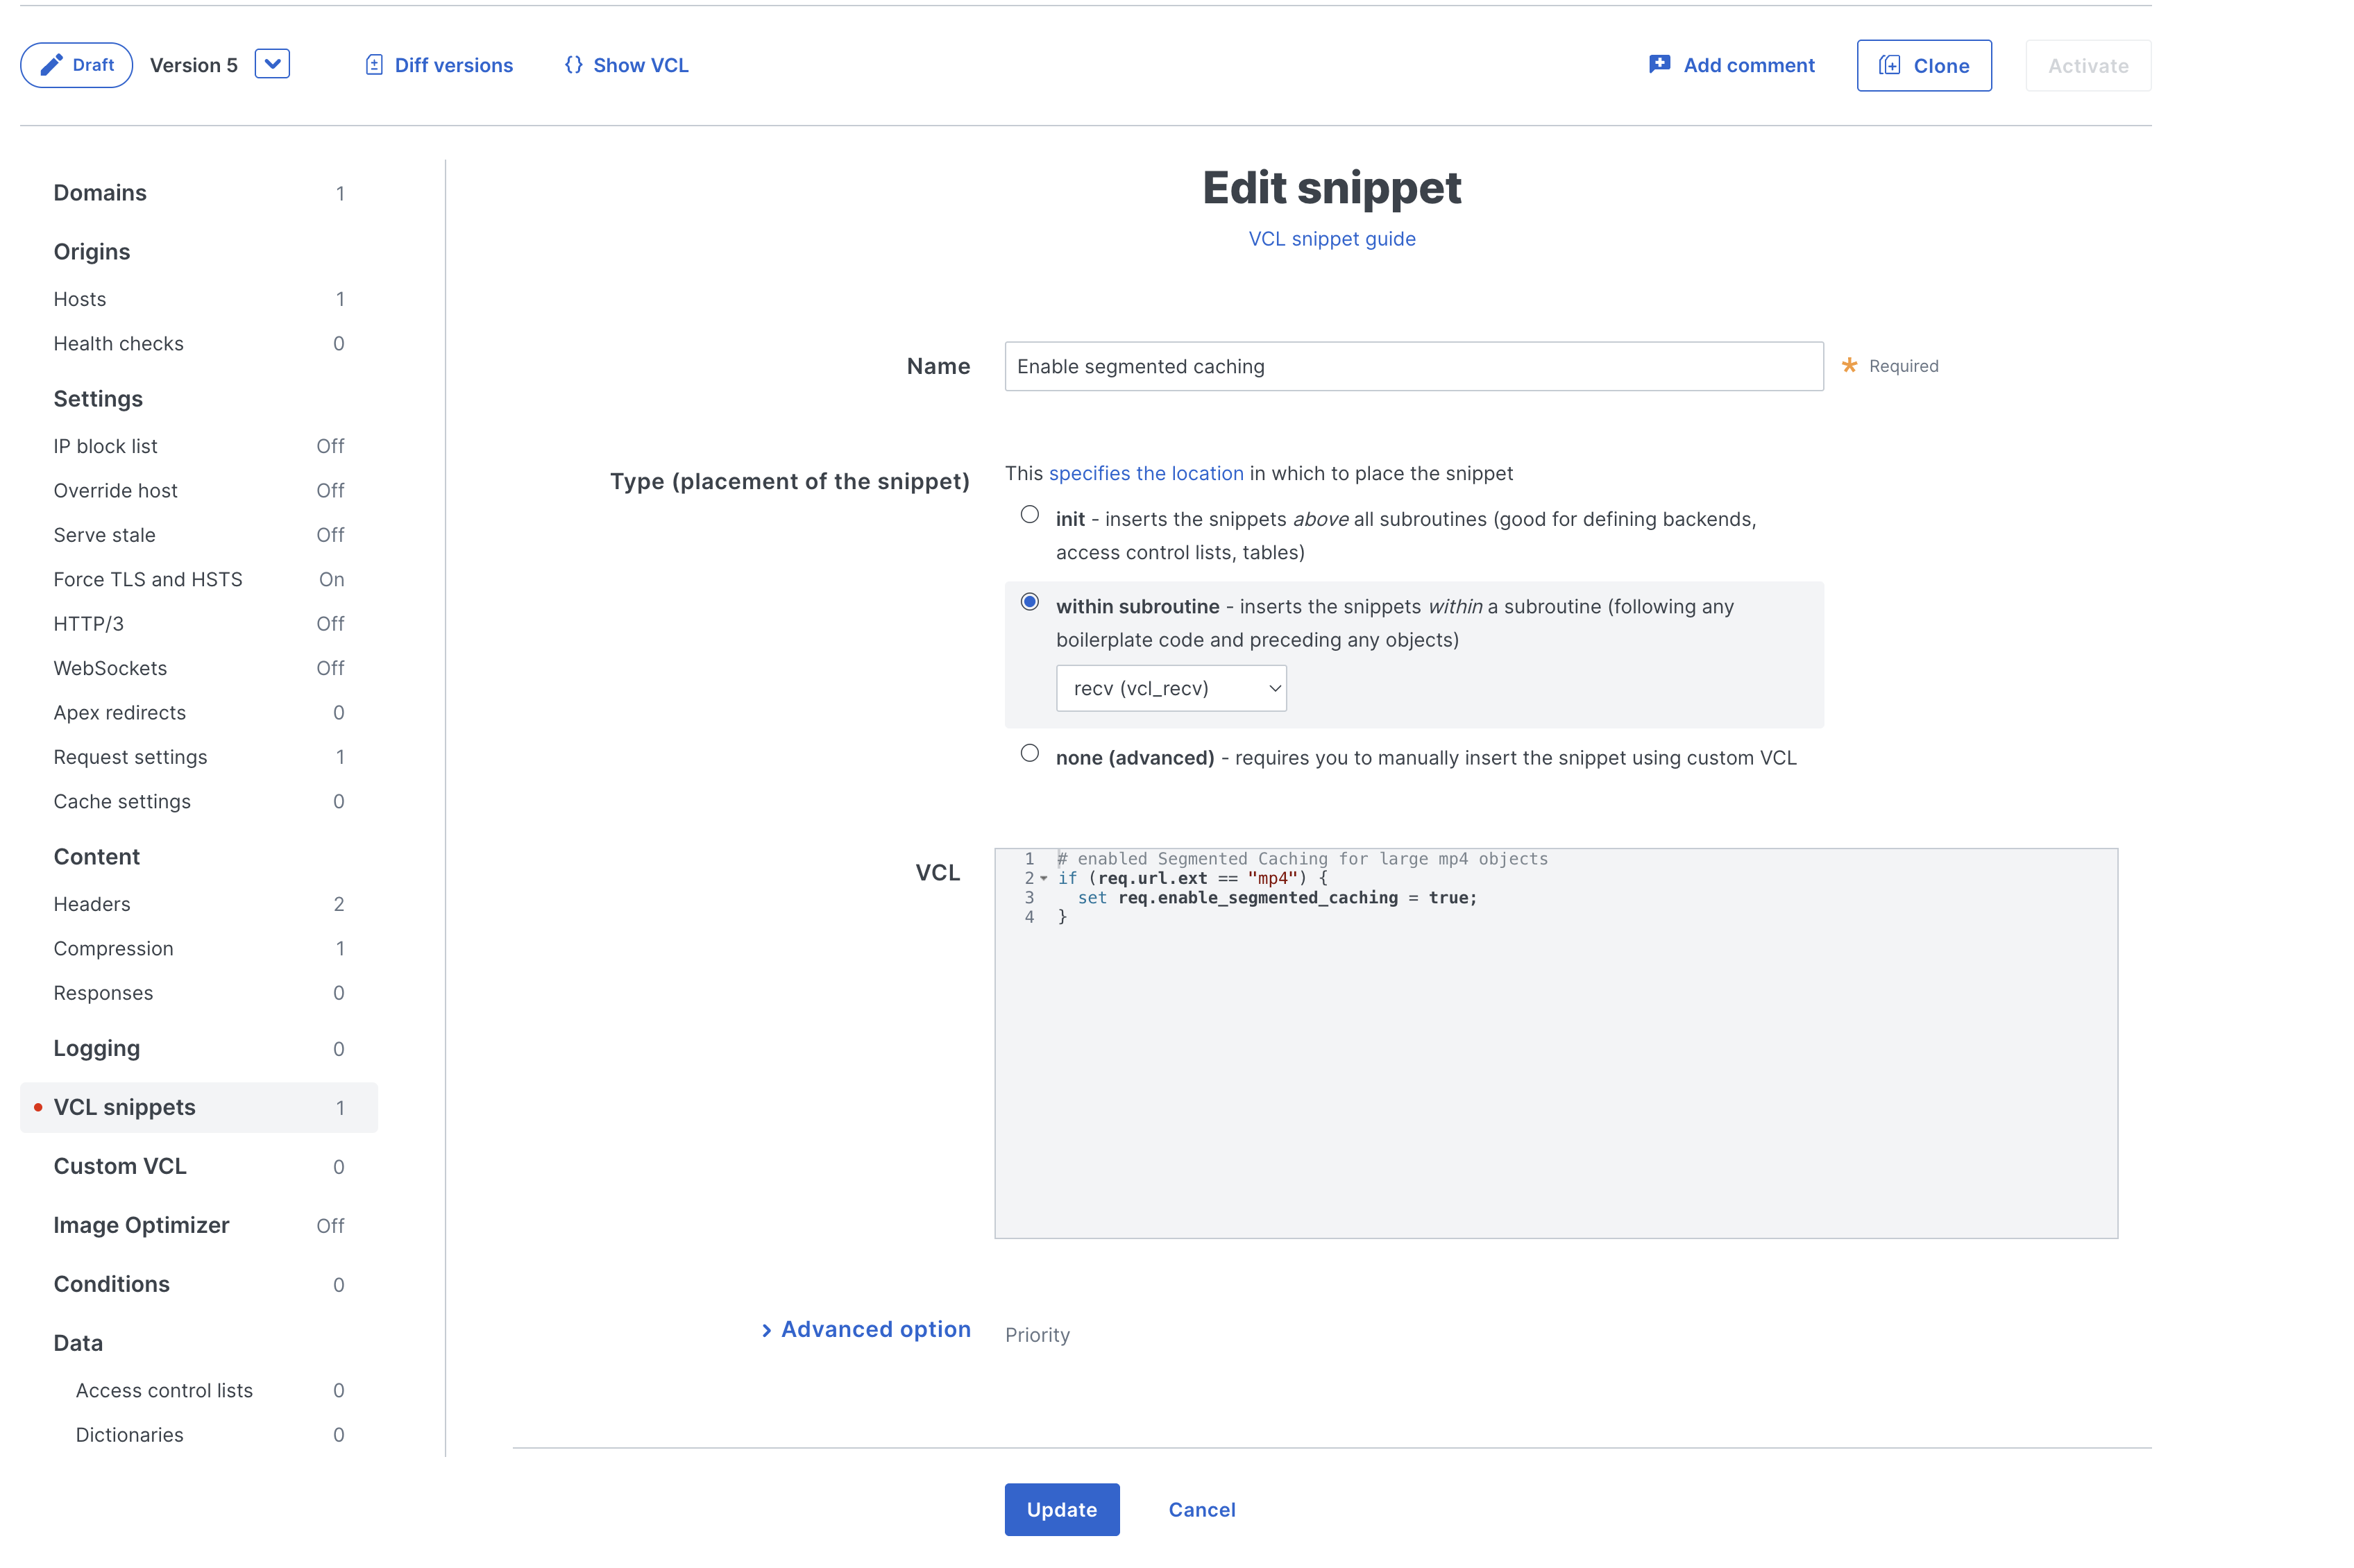2354x1568 pixels.
Task: Click the Diff versions document icon
Action: pos(374,65)
